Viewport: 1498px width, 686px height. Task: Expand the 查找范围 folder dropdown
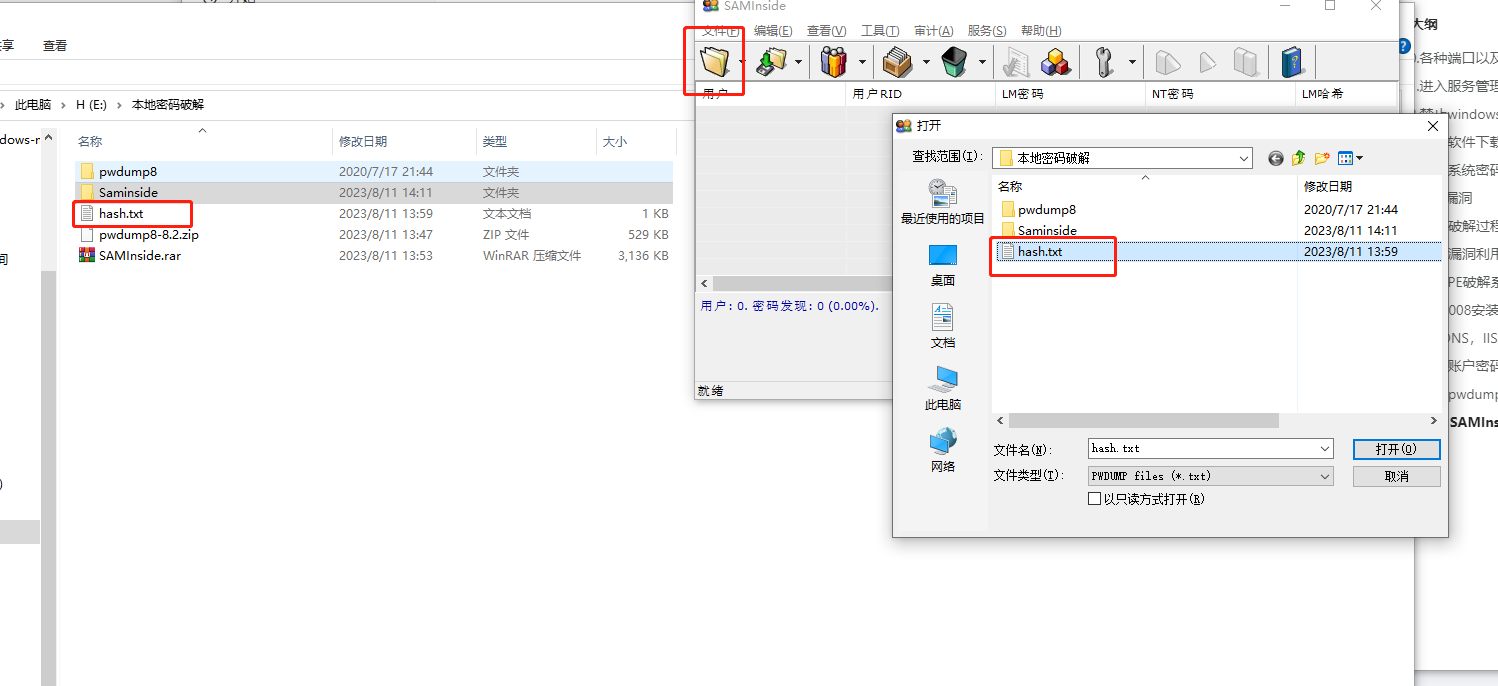1243,158
